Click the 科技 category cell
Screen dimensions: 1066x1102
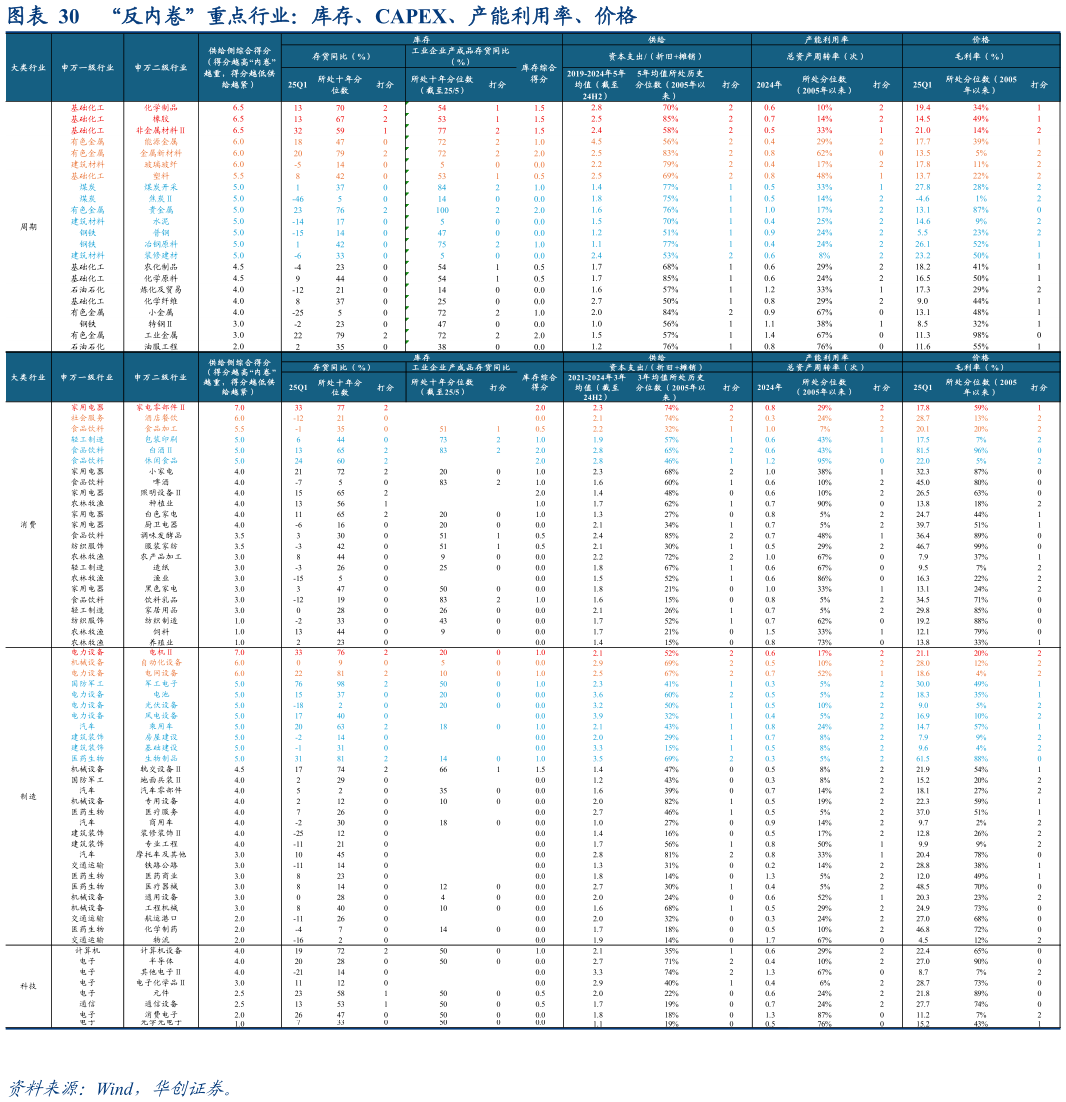(x=28, y=985)
